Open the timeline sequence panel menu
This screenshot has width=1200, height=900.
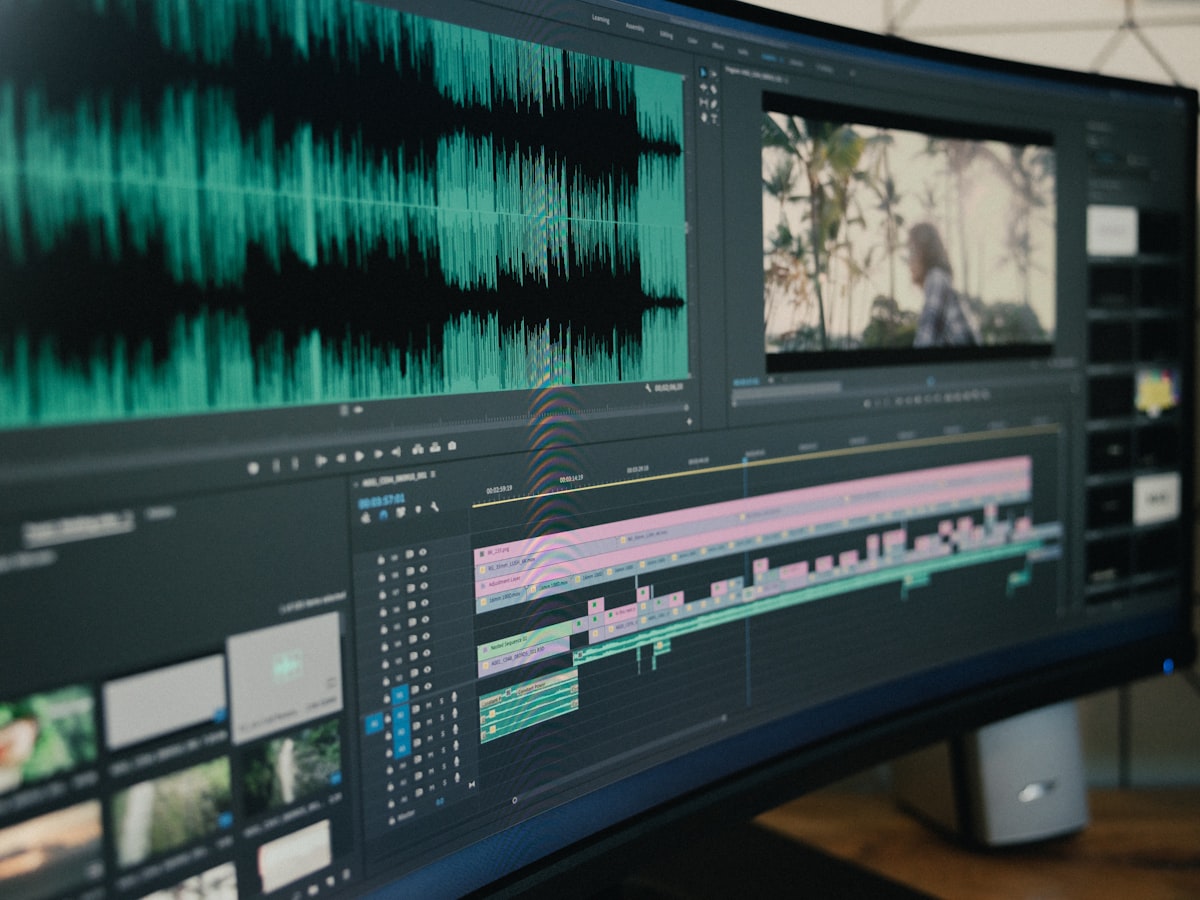[x=432, y=474]
